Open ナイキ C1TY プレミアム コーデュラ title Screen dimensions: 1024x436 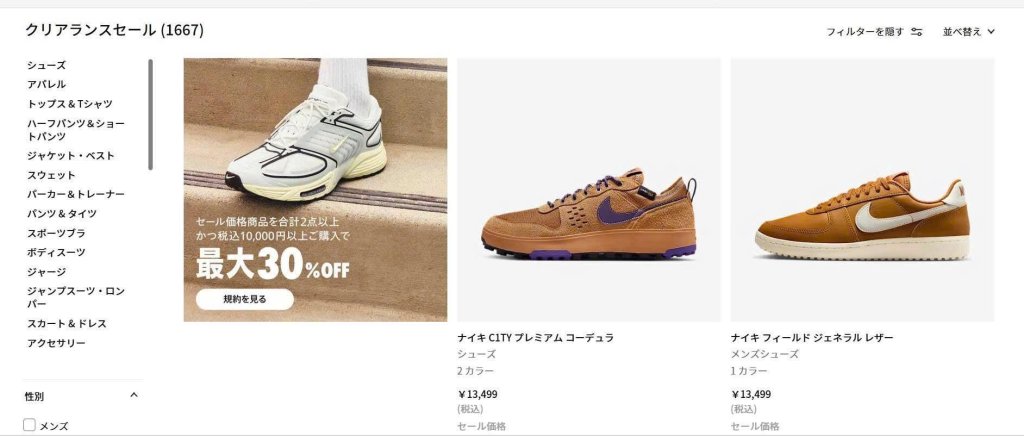click(x=536, y=337)
